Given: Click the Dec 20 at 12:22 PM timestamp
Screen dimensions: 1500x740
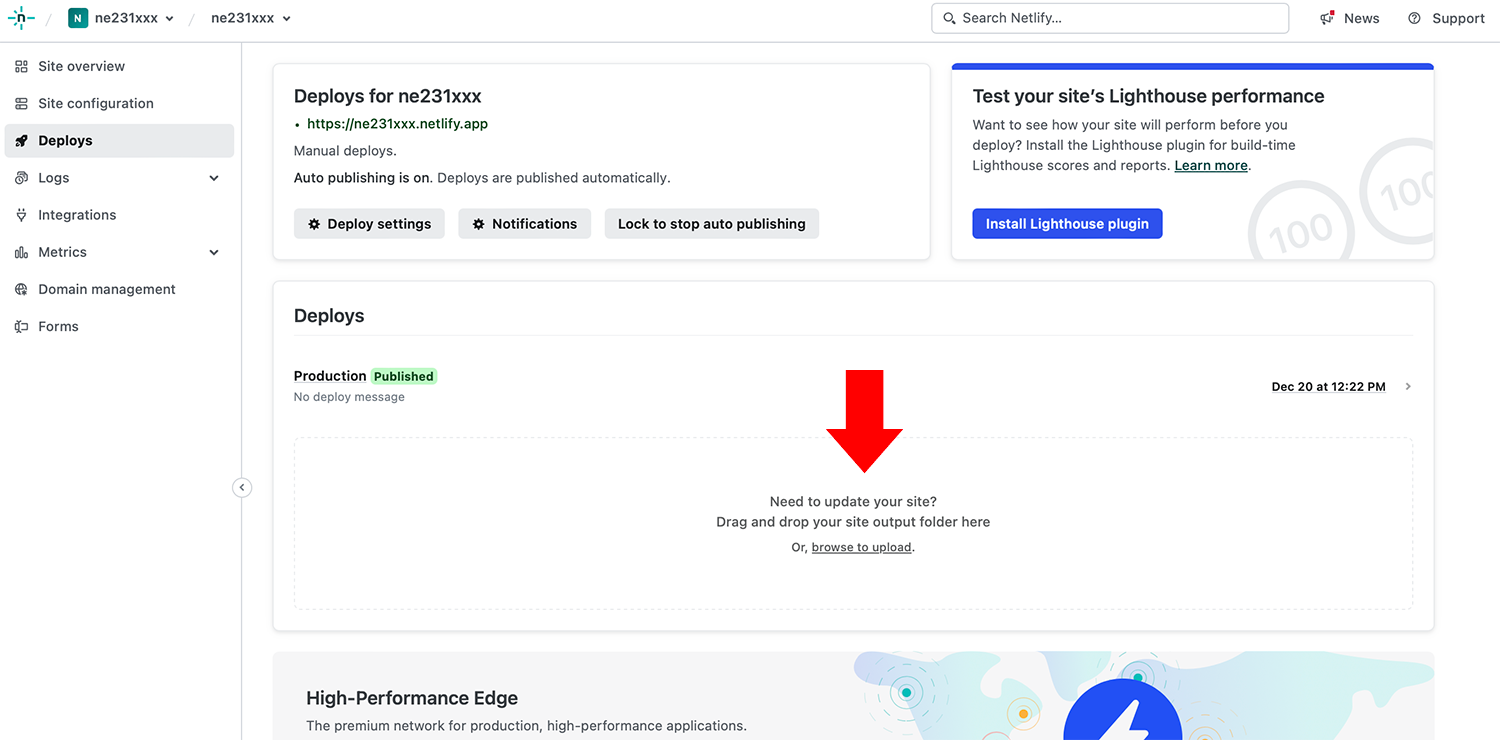Looking at the screenshot, I should coord(1329,387).
